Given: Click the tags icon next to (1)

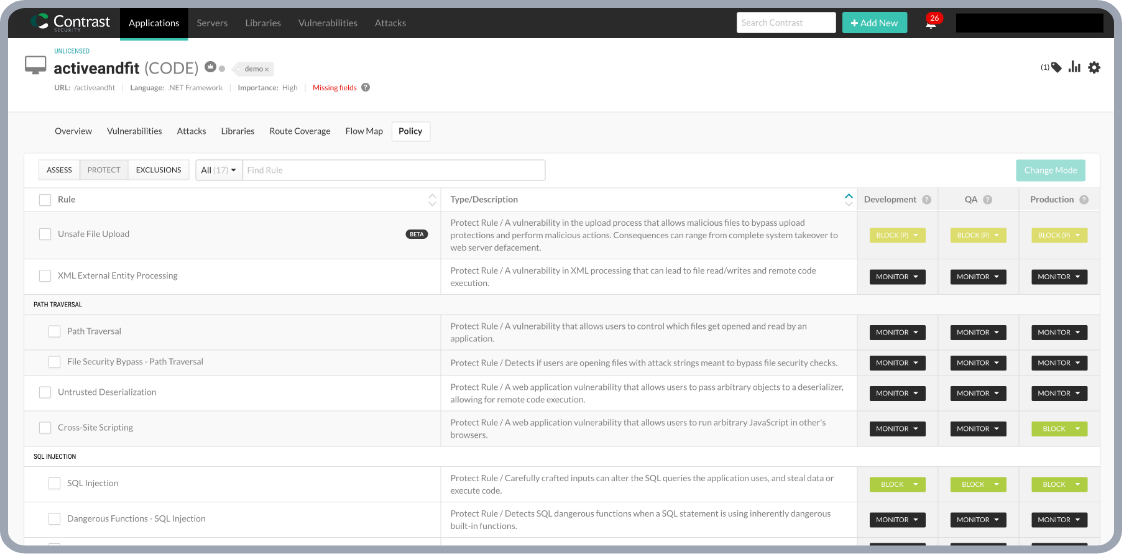Looking at the screenshot, I should click(1056, 67).
